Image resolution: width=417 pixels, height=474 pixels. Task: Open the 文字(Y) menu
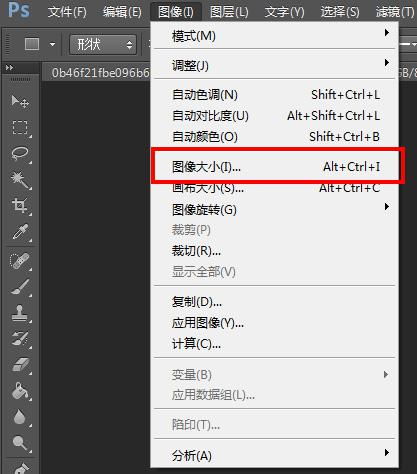[x=284, y=12]
